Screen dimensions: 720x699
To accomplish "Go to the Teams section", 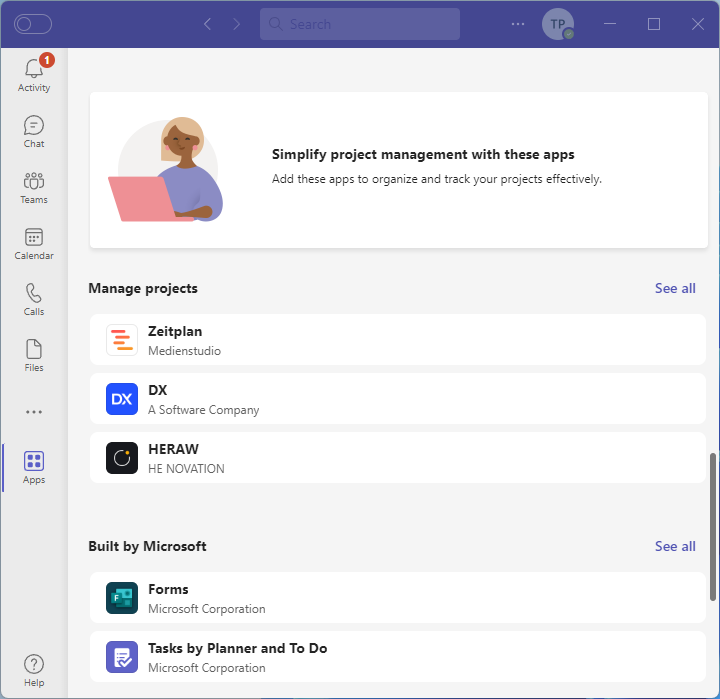I will click(x=34, y=188).
